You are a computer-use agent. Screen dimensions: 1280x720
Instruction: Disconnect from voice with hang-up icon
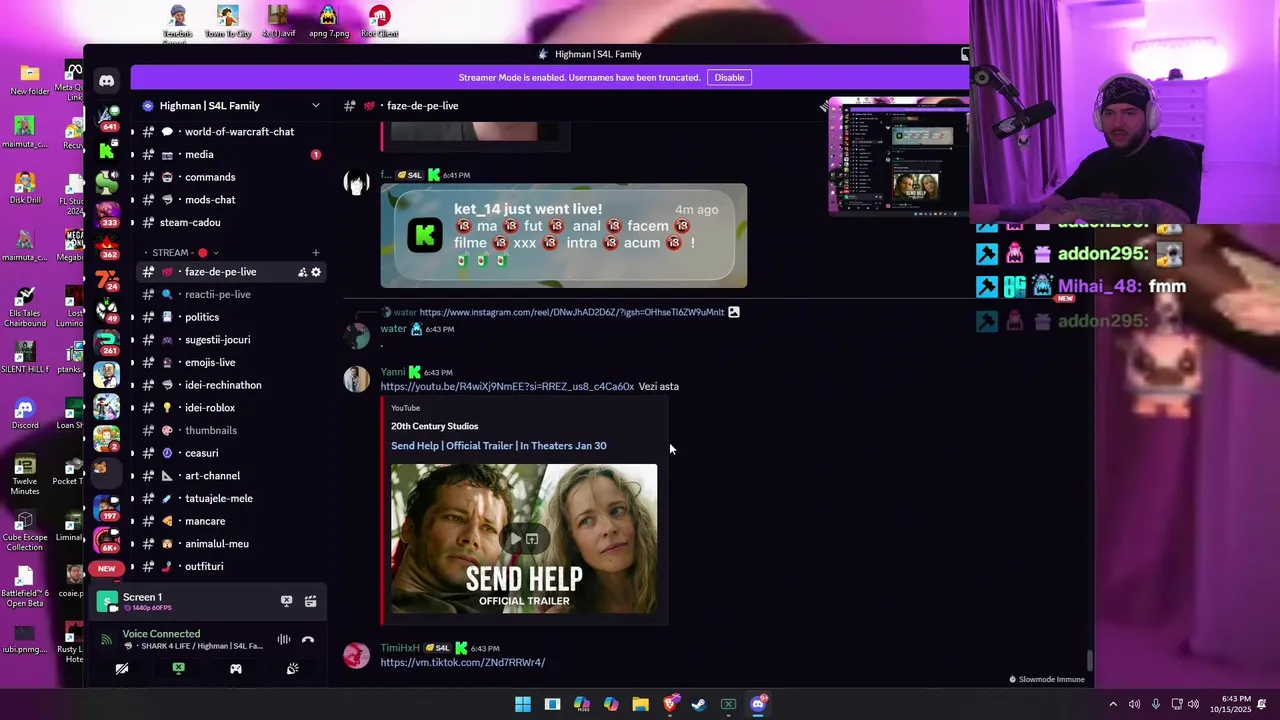(x=308, y=639)
